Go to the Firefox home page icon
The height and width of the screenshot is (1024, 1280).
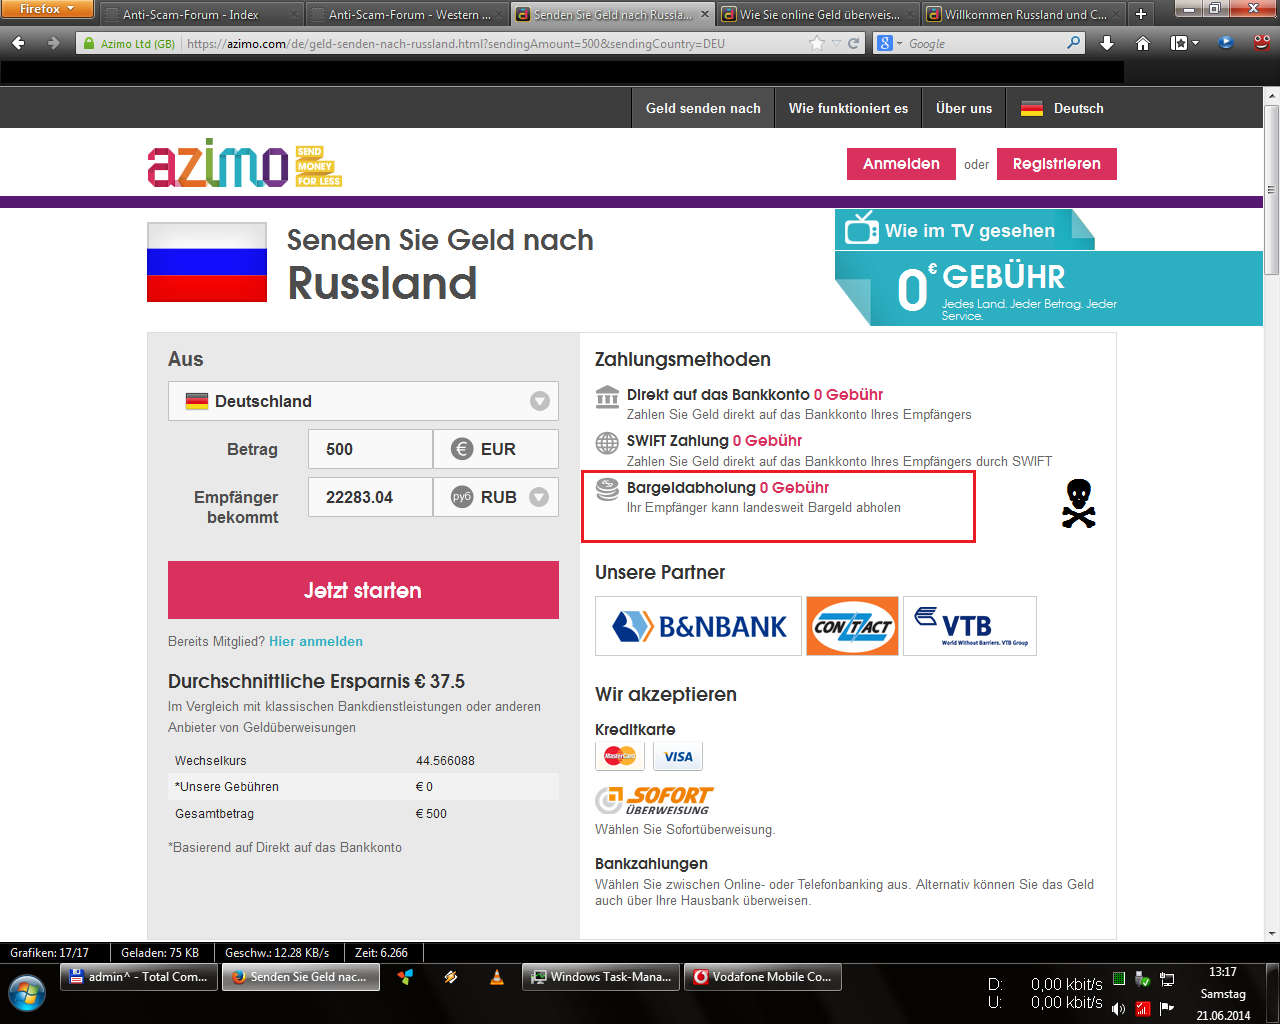1143,43
